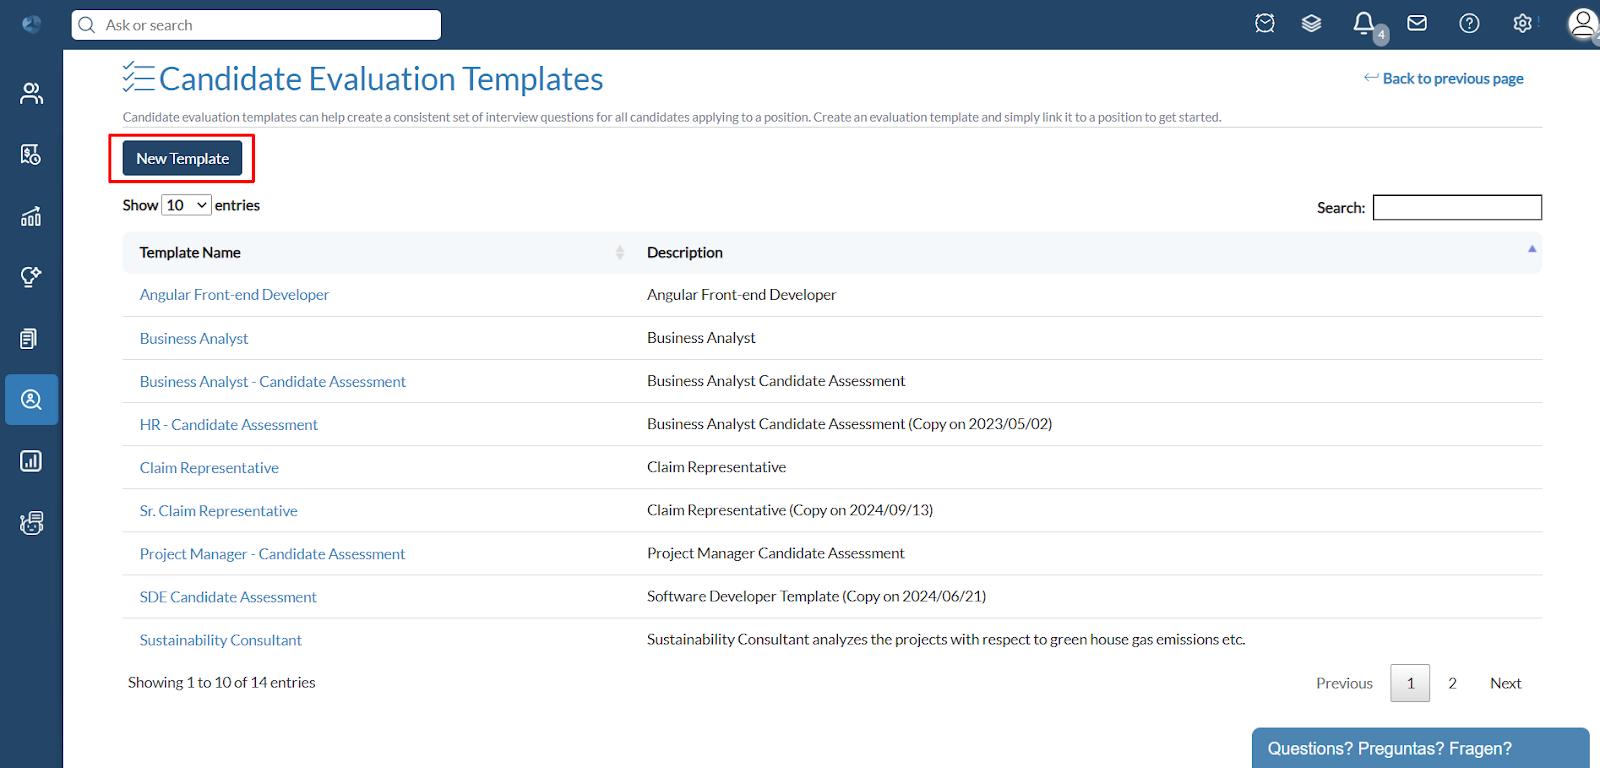Click the Sustainability Consultant greenhouse gas description

(946, 639)
